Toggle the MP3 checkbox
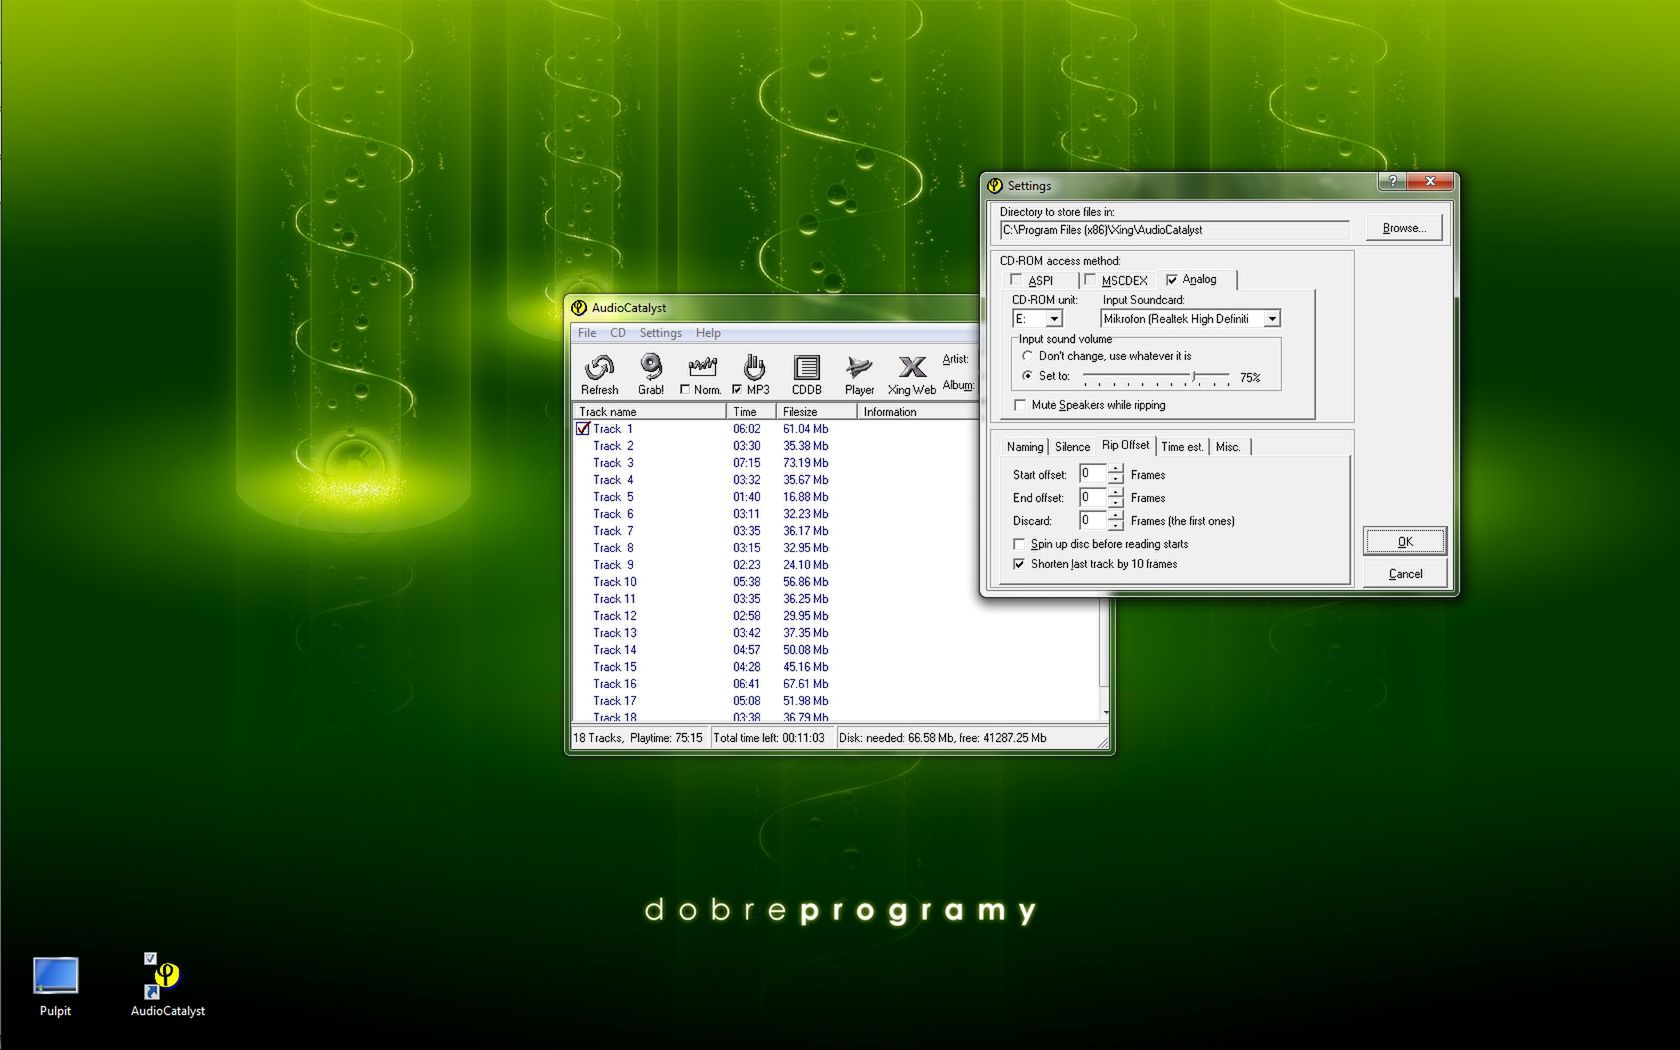 tap(737, 390)
